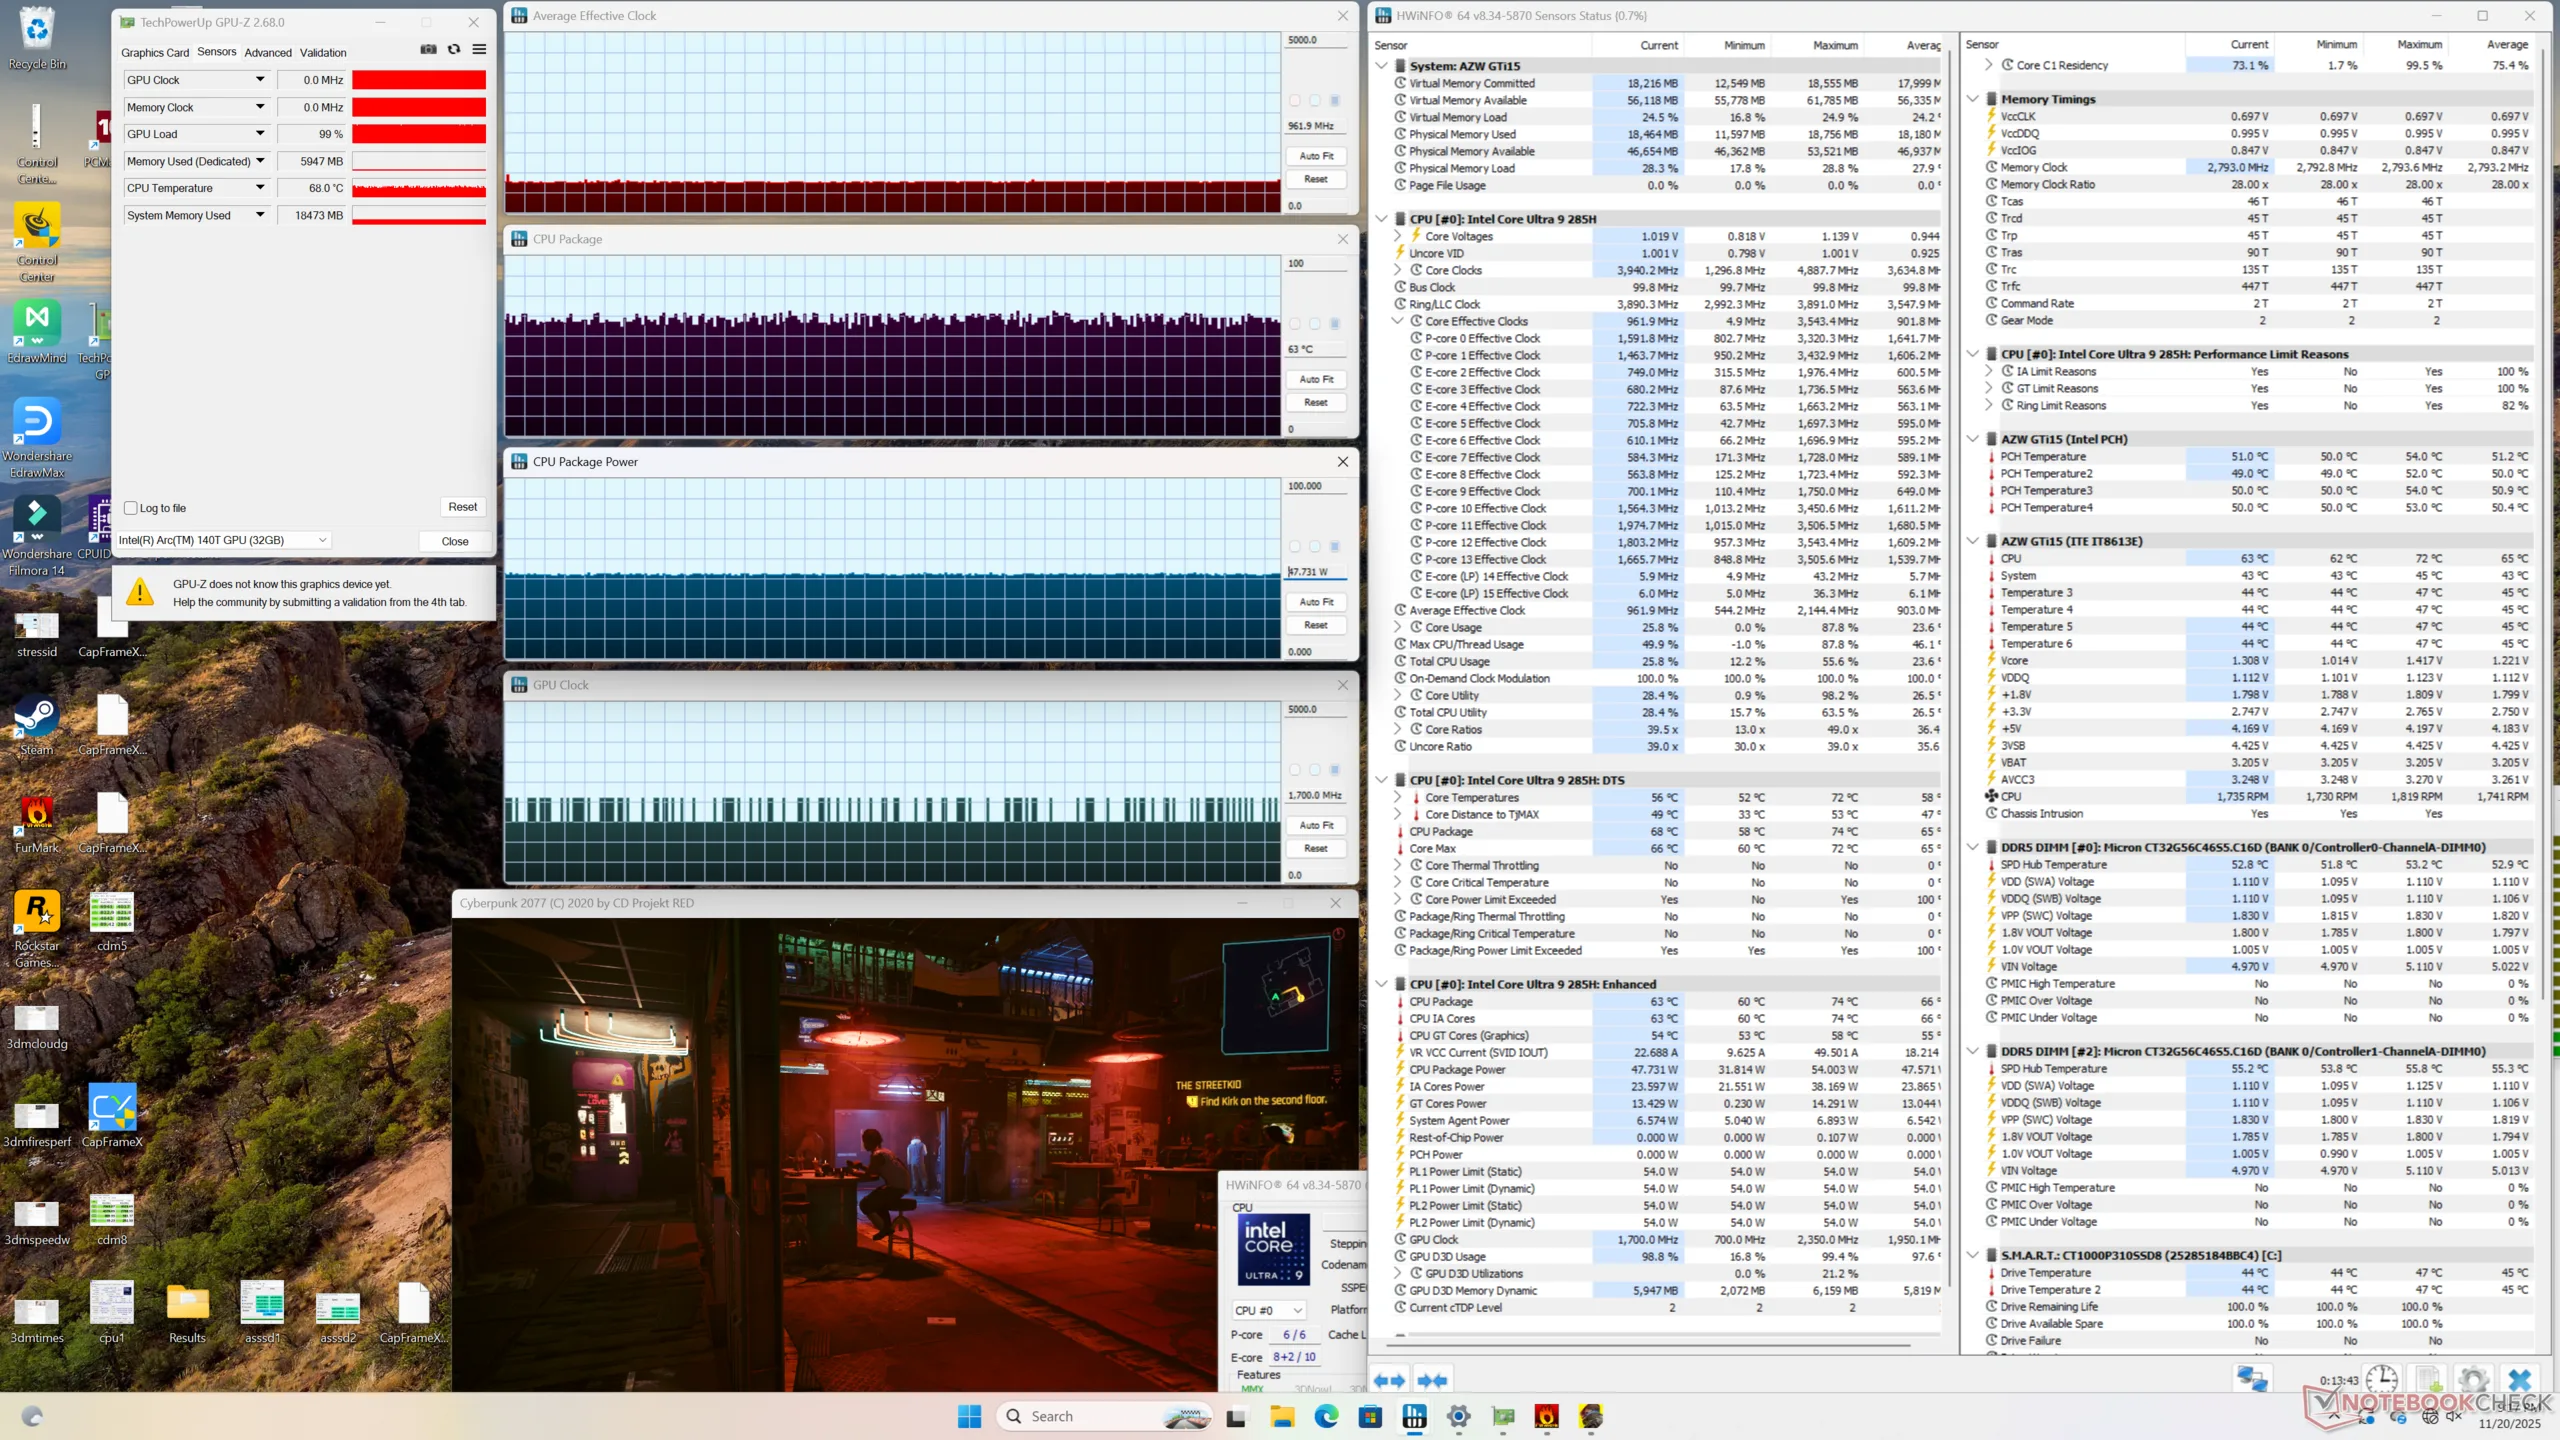Open HWiNFO sensor settings gear icon
2560x1440 pixels.
2473,1380
